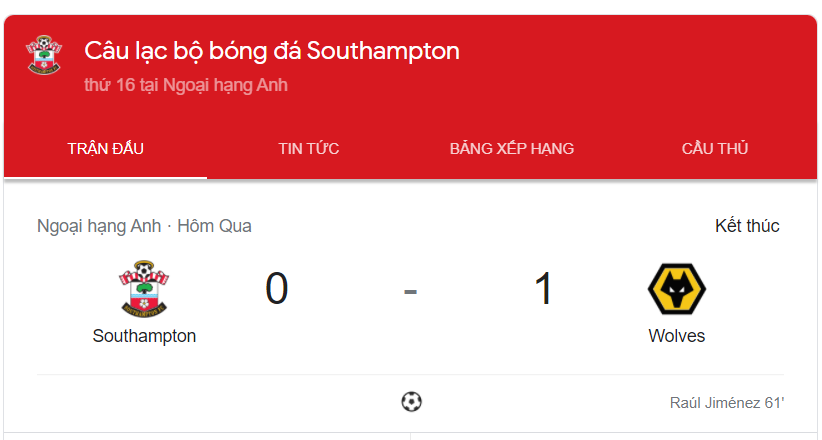Click the subtitle thứ 16 tại Ngoại hạng Anh
Image resolution: width=822 pixels, height=440 pixels.
[x=186, y=85]
